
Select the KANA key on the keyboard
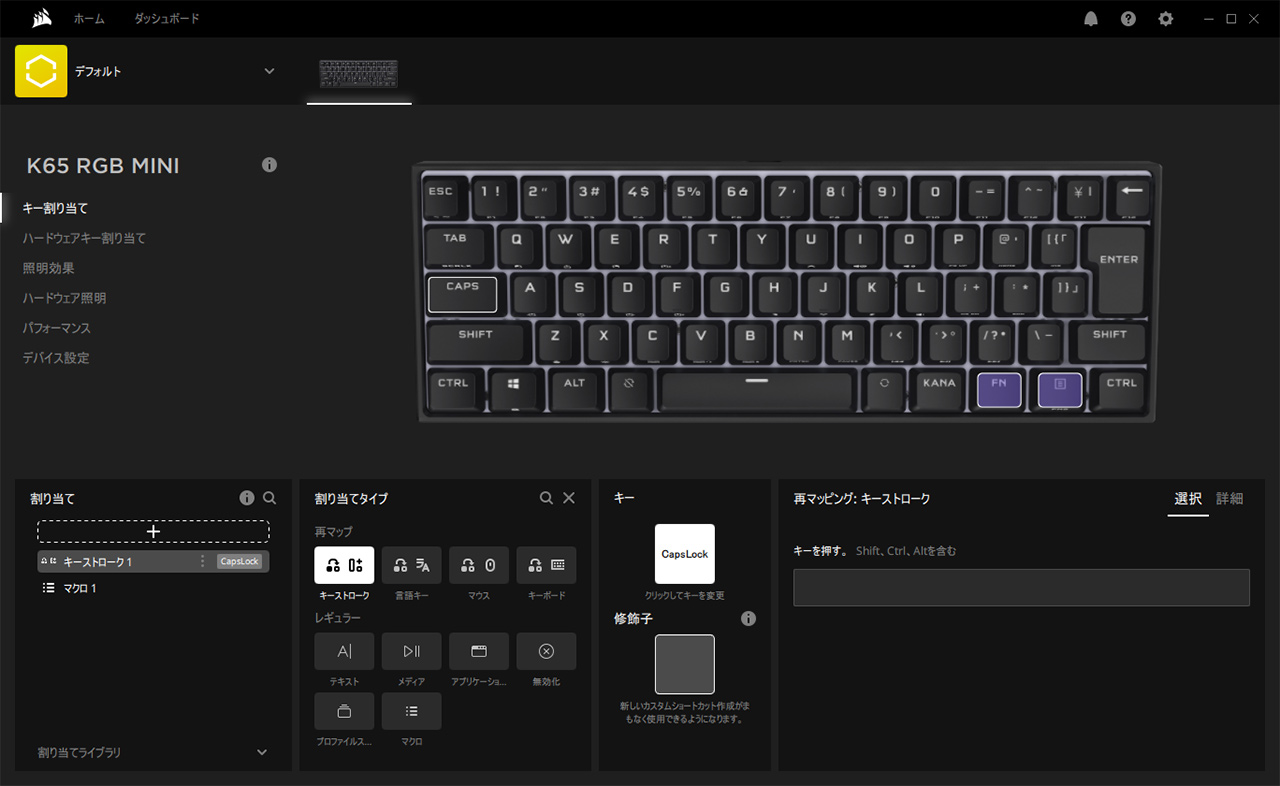[x=939, y=389]
